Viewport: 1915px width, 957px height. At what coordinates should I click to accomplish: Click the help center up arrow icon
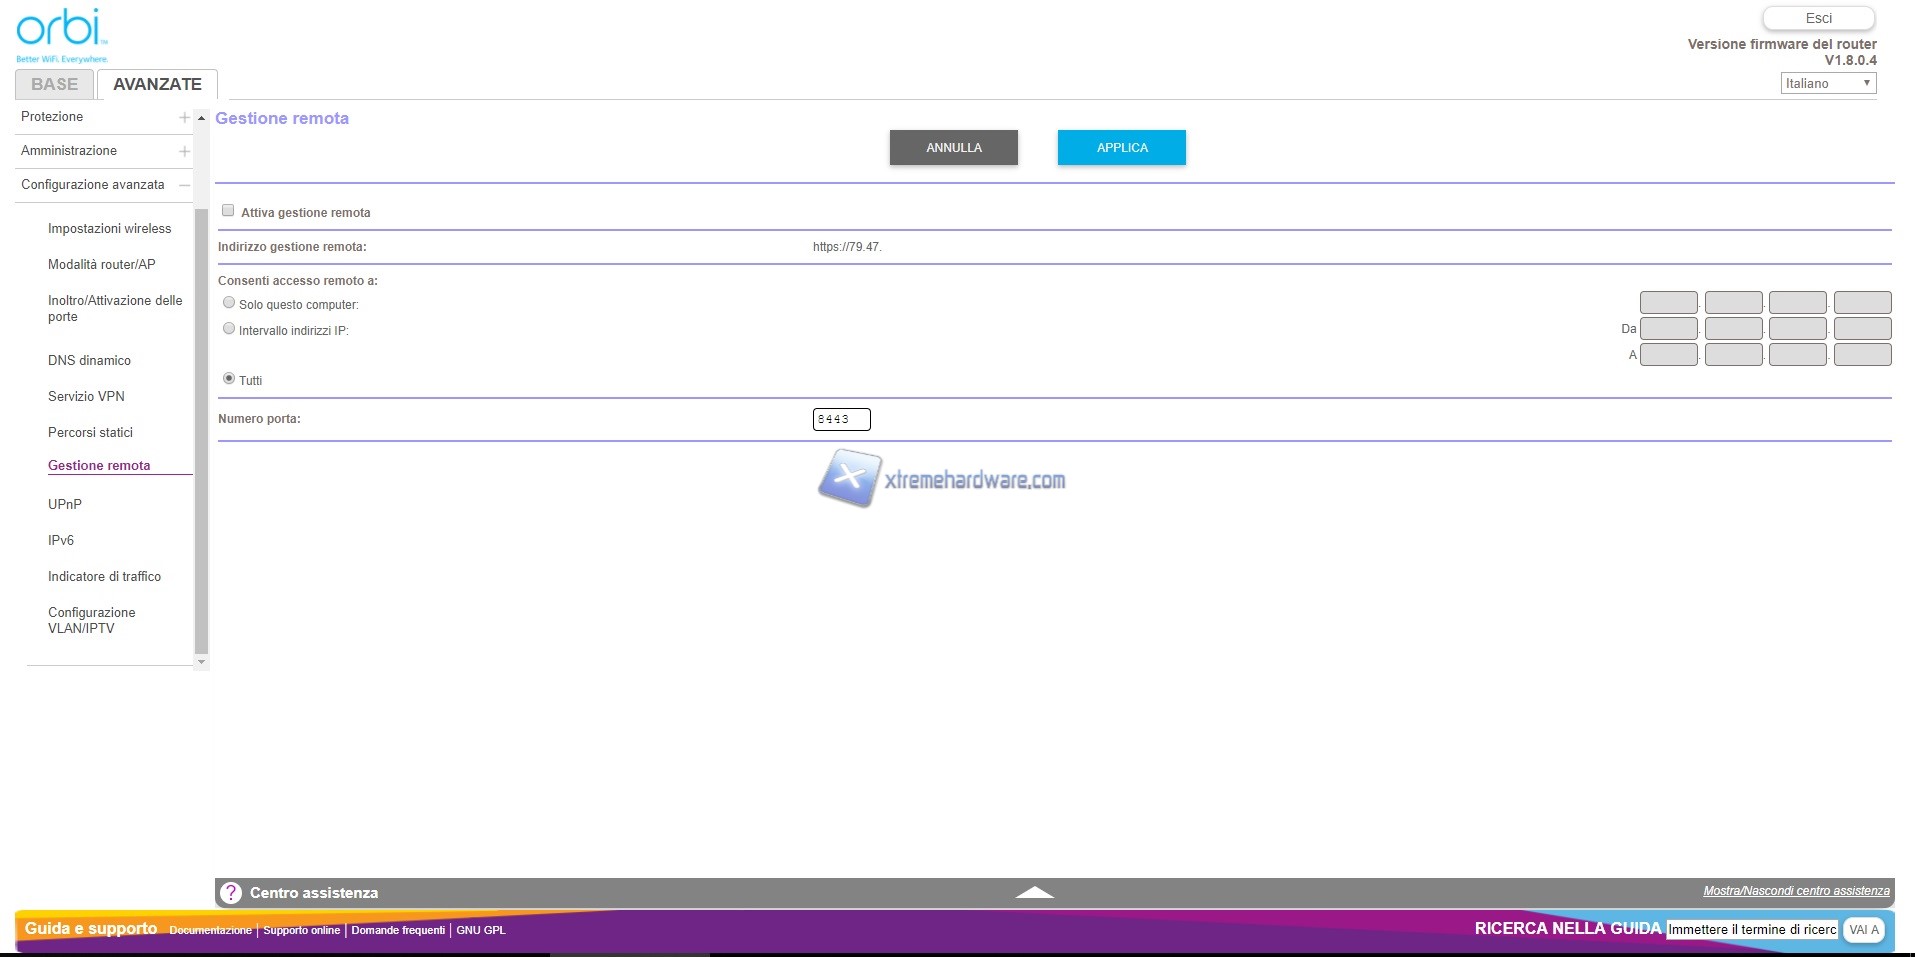coord(1034,892)
